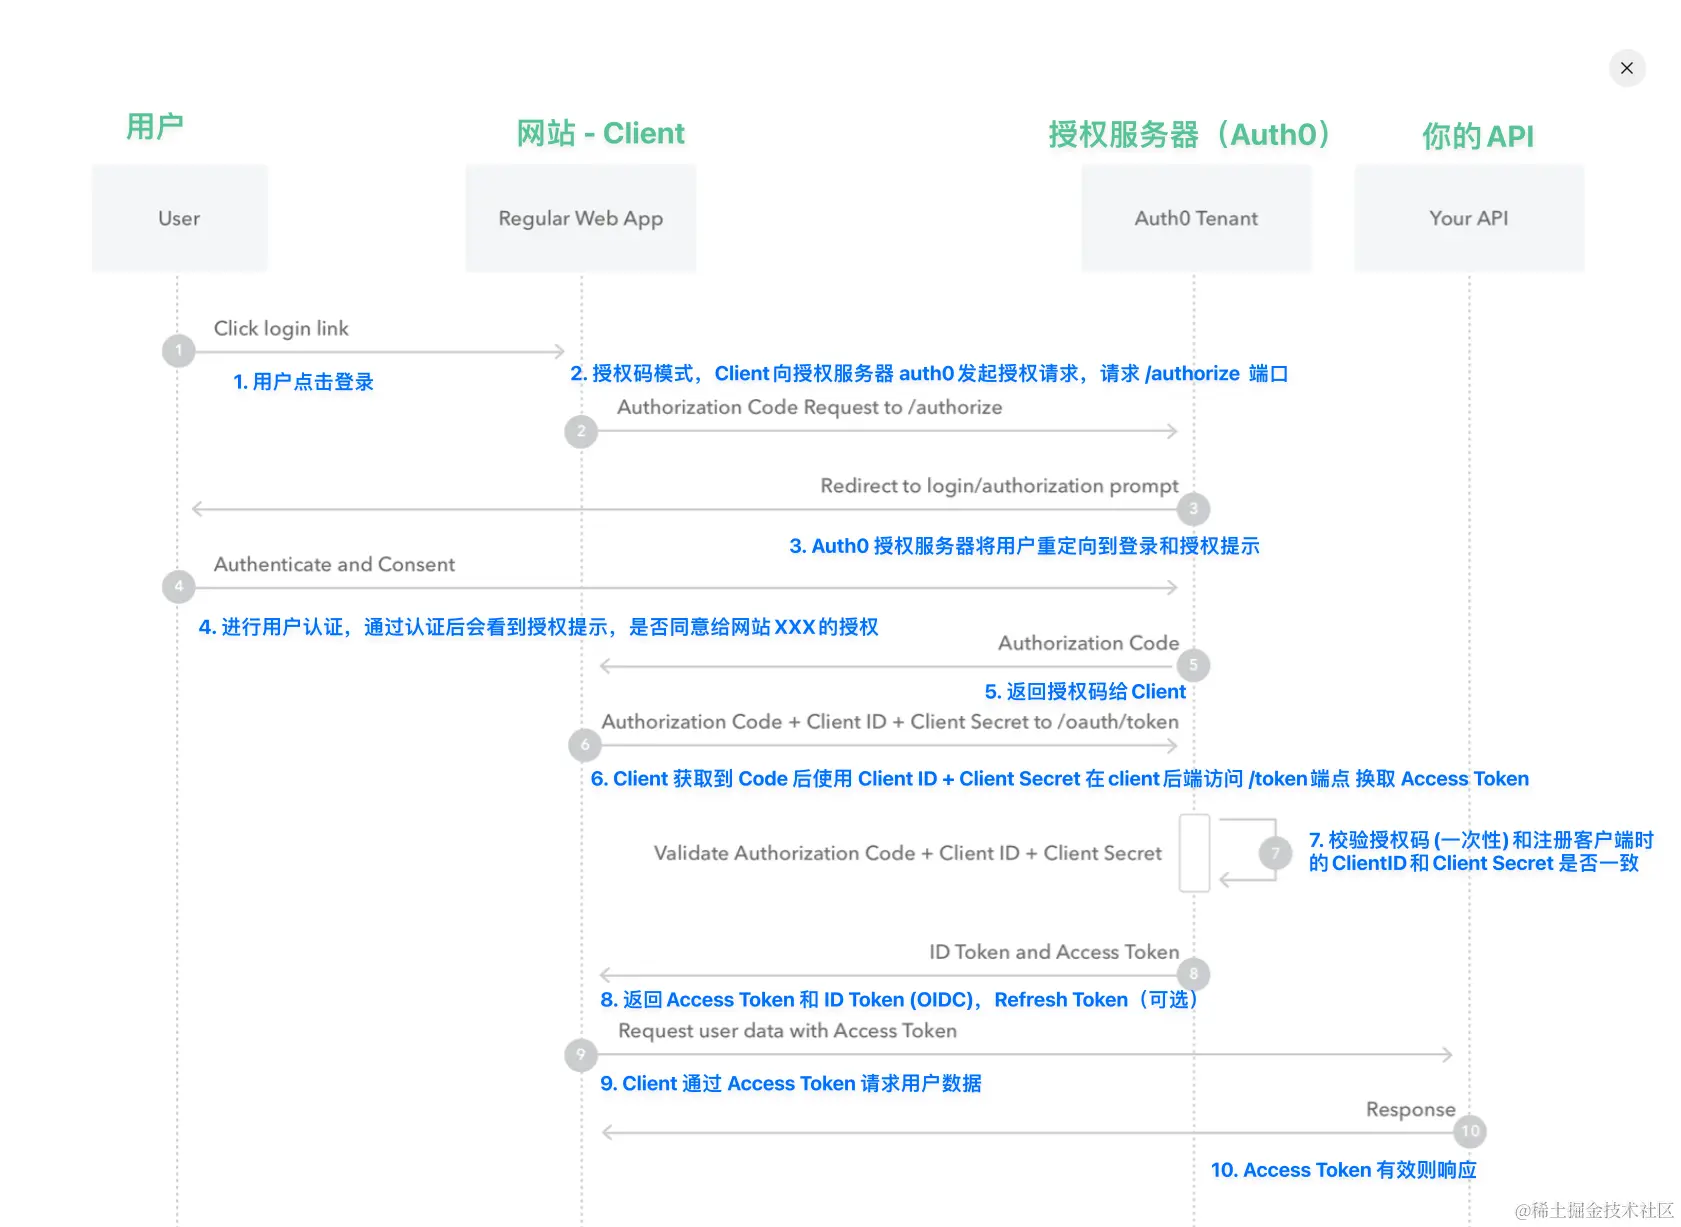Click step 4 circle marker
This screenshot has width=1681, height=1227.
click(179, 587)
